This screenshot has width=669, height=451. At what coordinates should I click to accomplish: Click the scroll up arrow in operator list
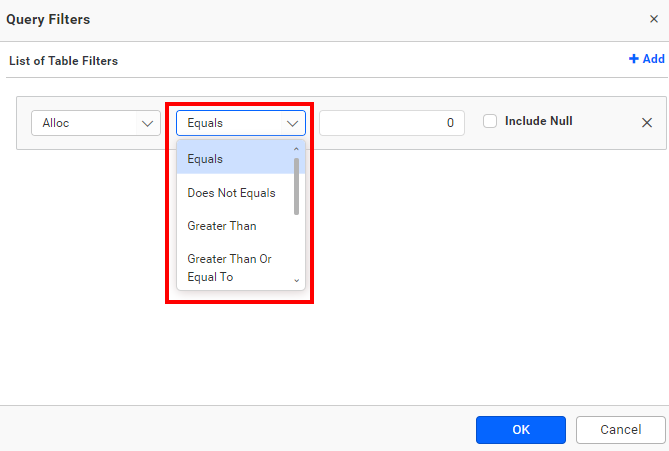pos(296,150)
